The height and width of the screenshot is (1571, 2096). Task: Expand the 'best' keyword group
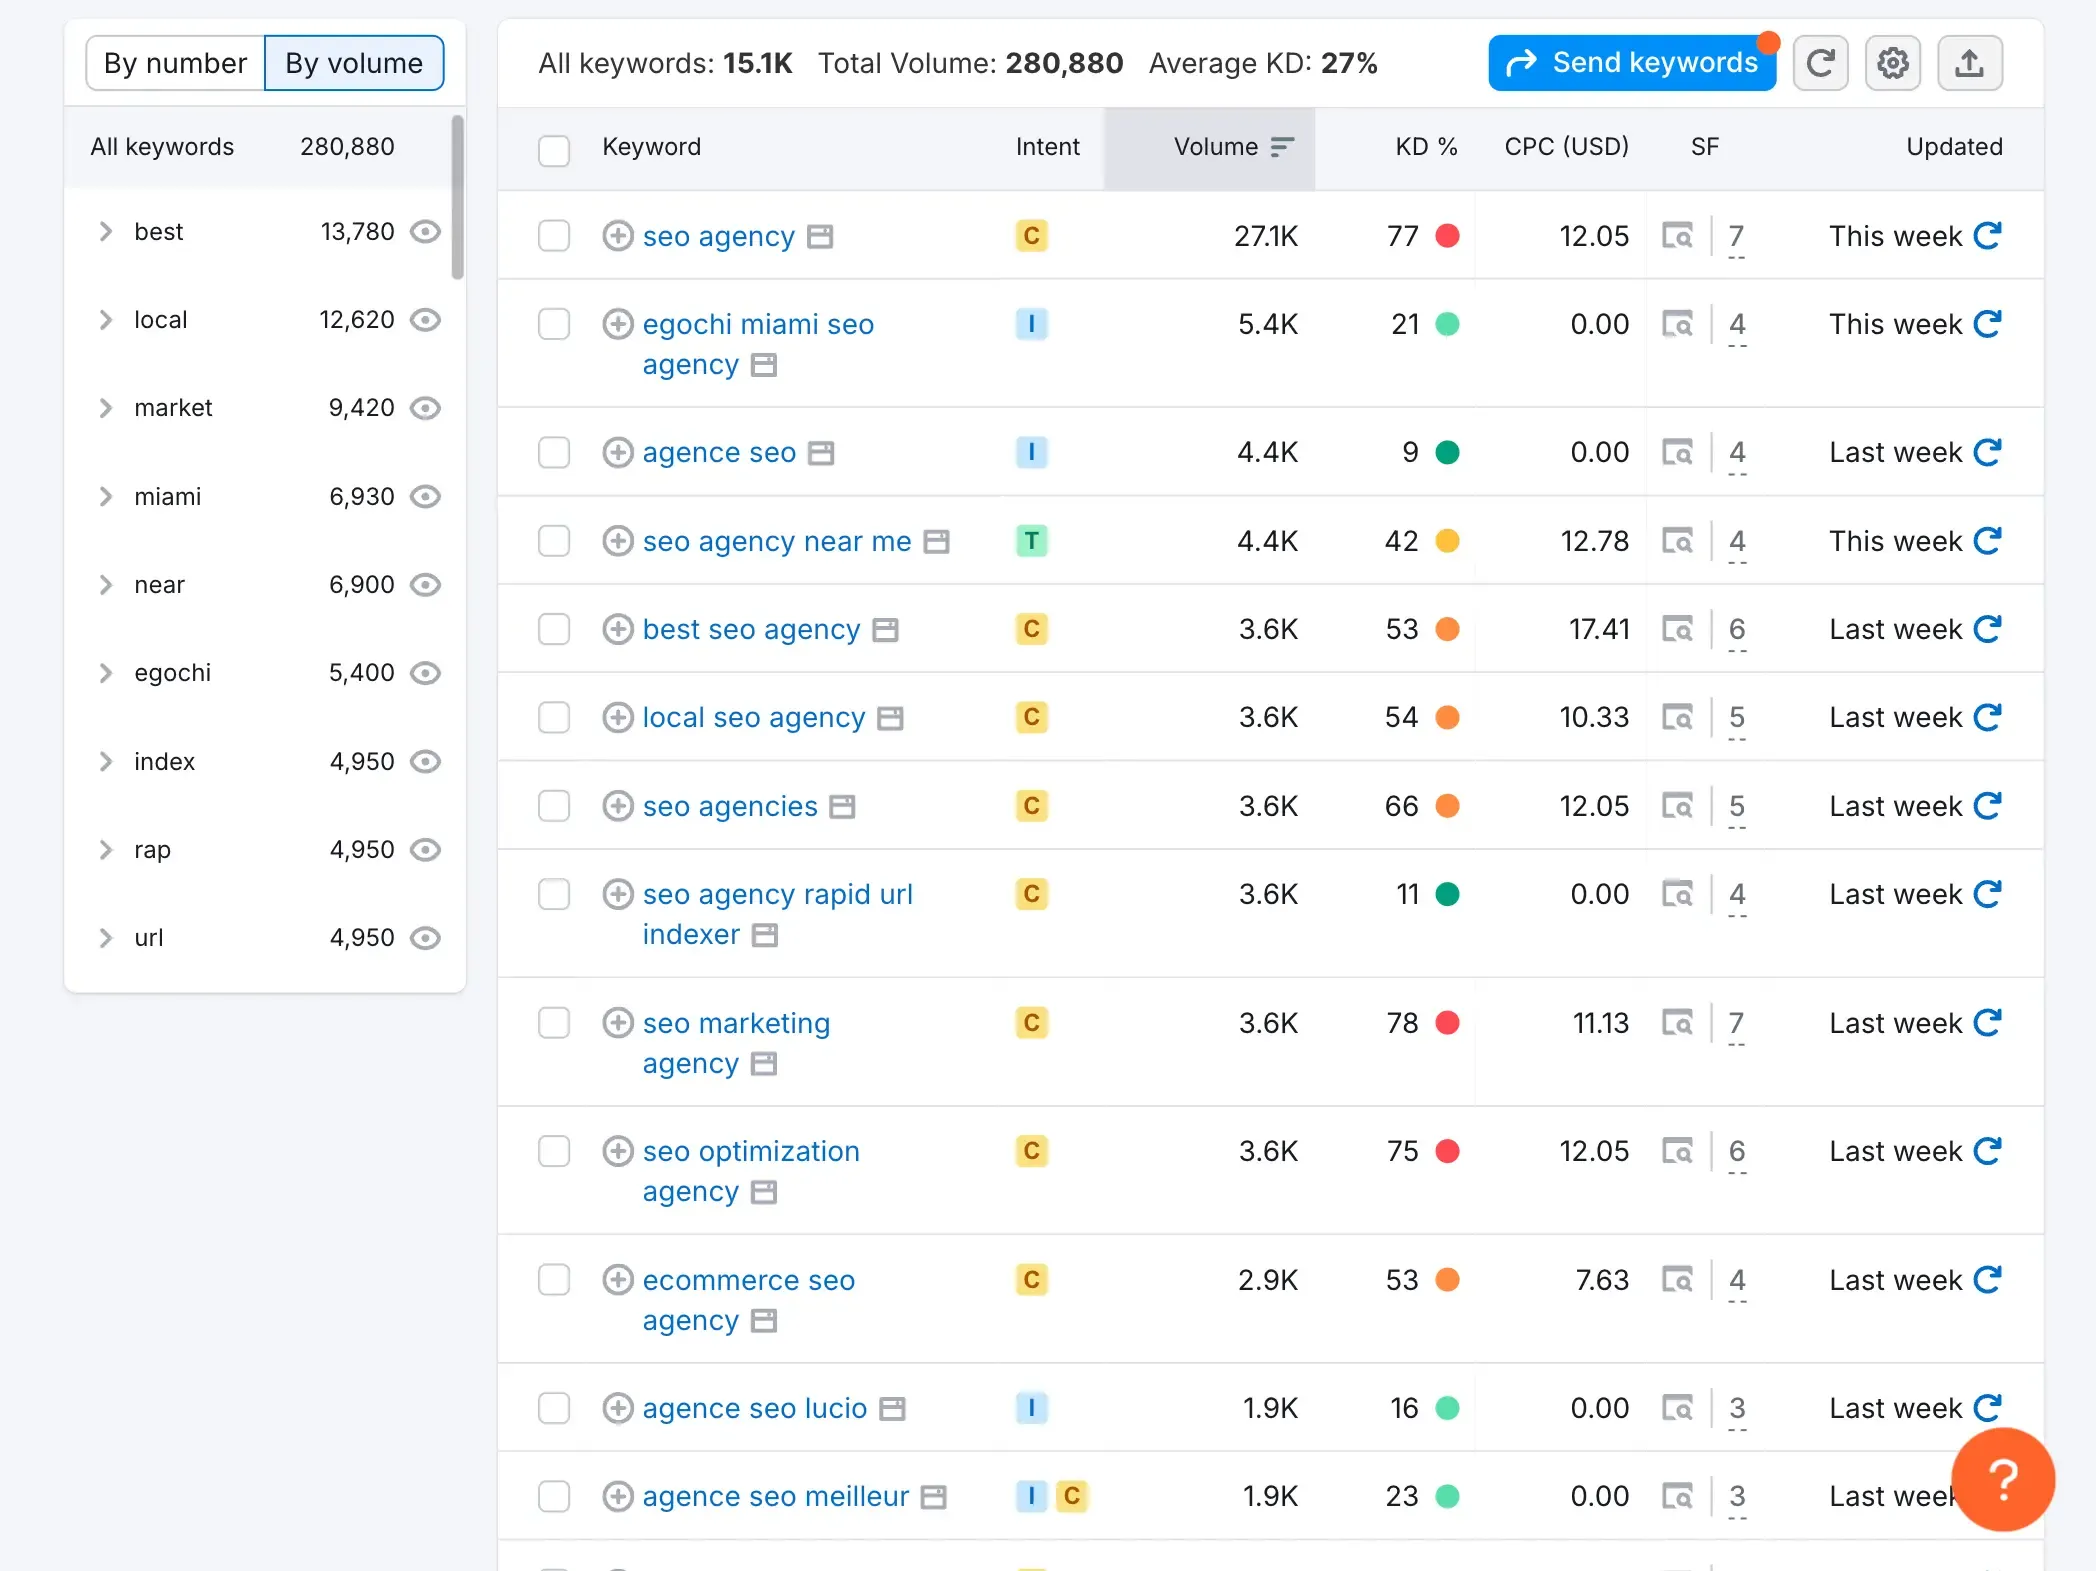click(106, 232)
